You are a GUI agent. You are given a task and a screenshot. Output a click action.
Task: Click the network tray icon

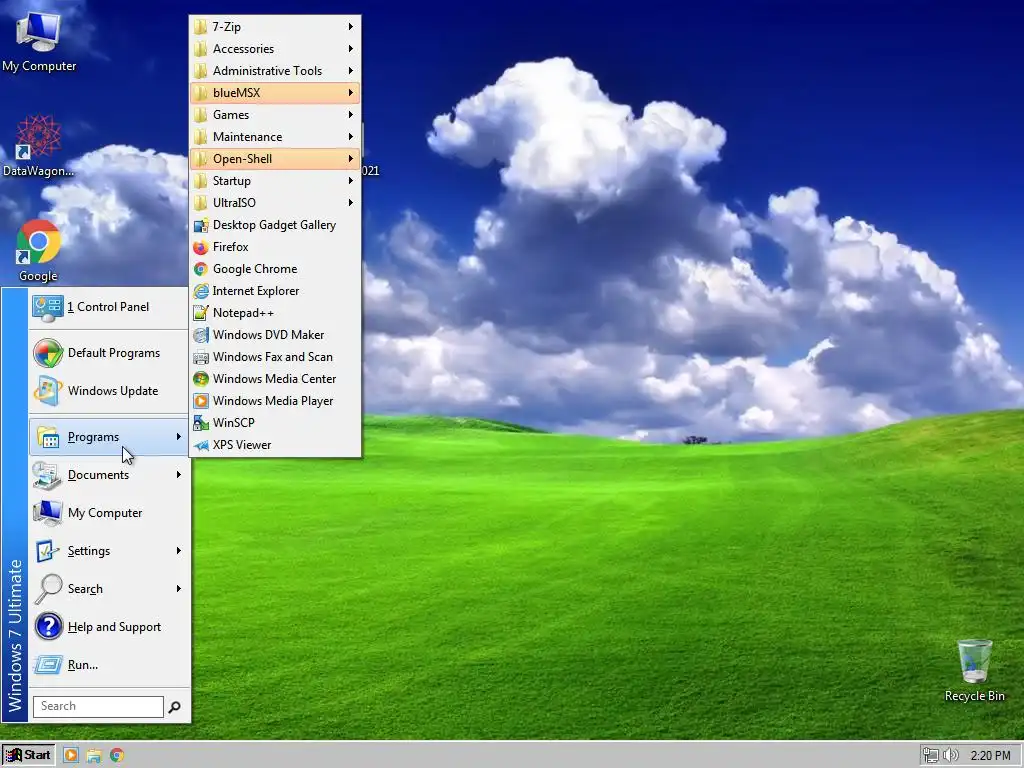coord(930,756)
